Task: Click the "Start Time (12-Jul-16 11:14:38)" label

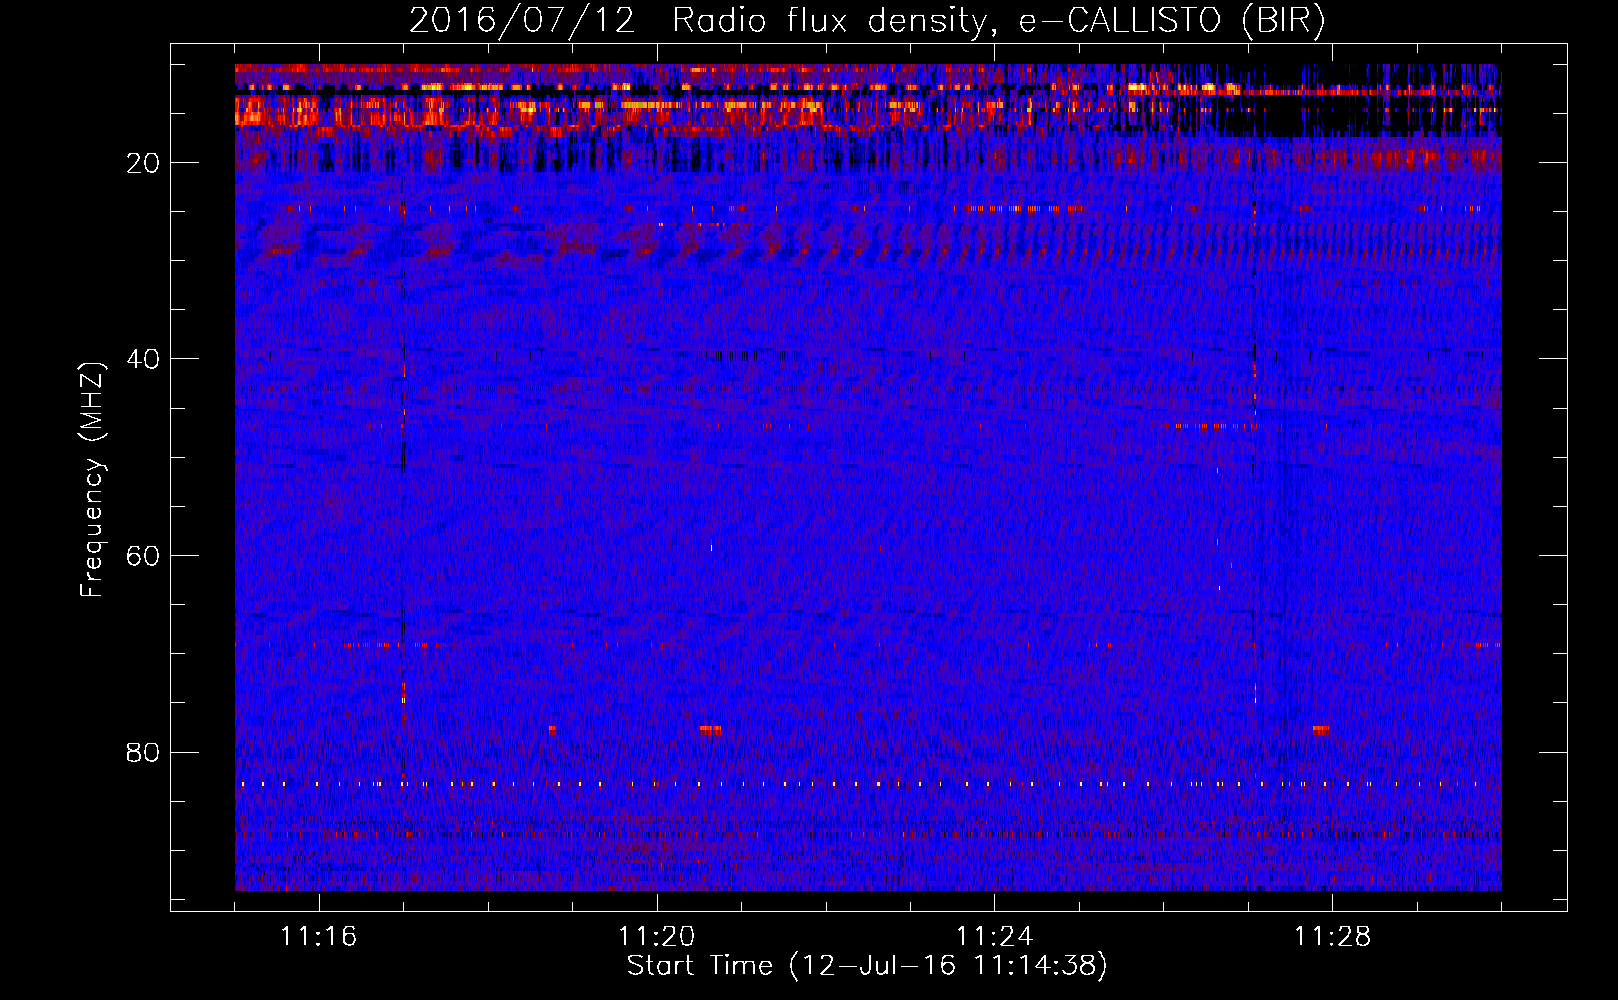Action: [867, 966]
